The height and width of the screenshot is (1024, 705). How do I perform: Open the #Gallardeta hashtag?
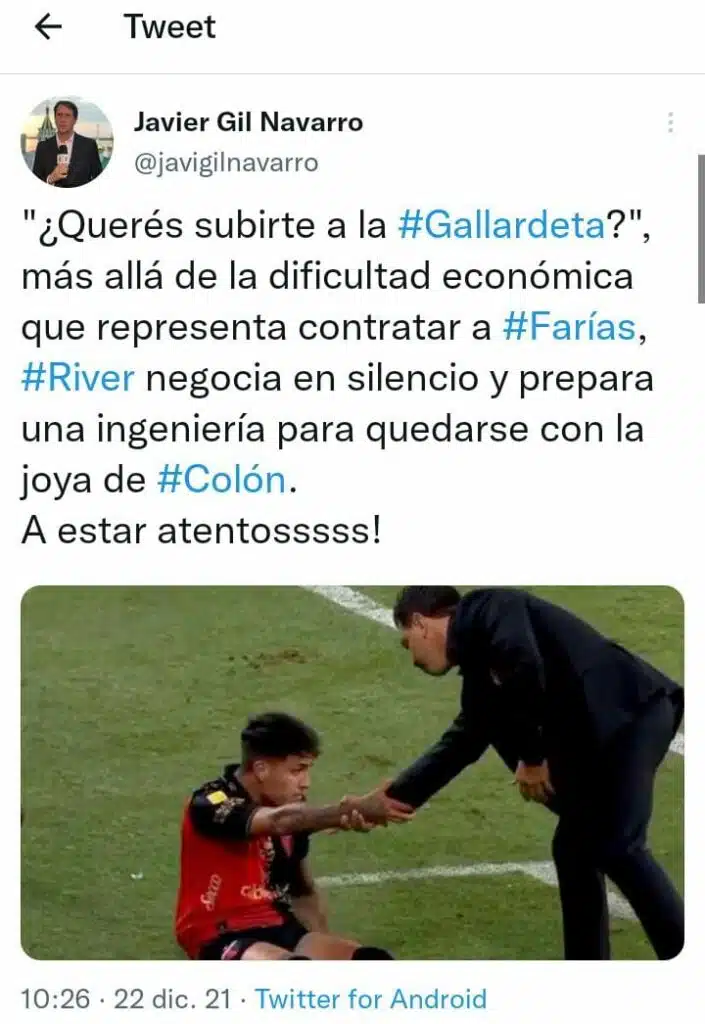click(x=502, y=225)
